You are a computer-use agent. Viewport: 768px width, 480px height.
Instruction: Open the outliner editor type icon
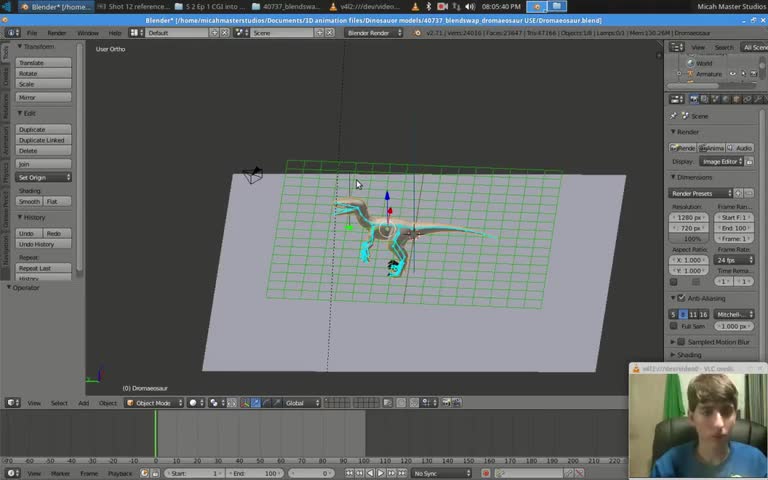coord(677,47)
